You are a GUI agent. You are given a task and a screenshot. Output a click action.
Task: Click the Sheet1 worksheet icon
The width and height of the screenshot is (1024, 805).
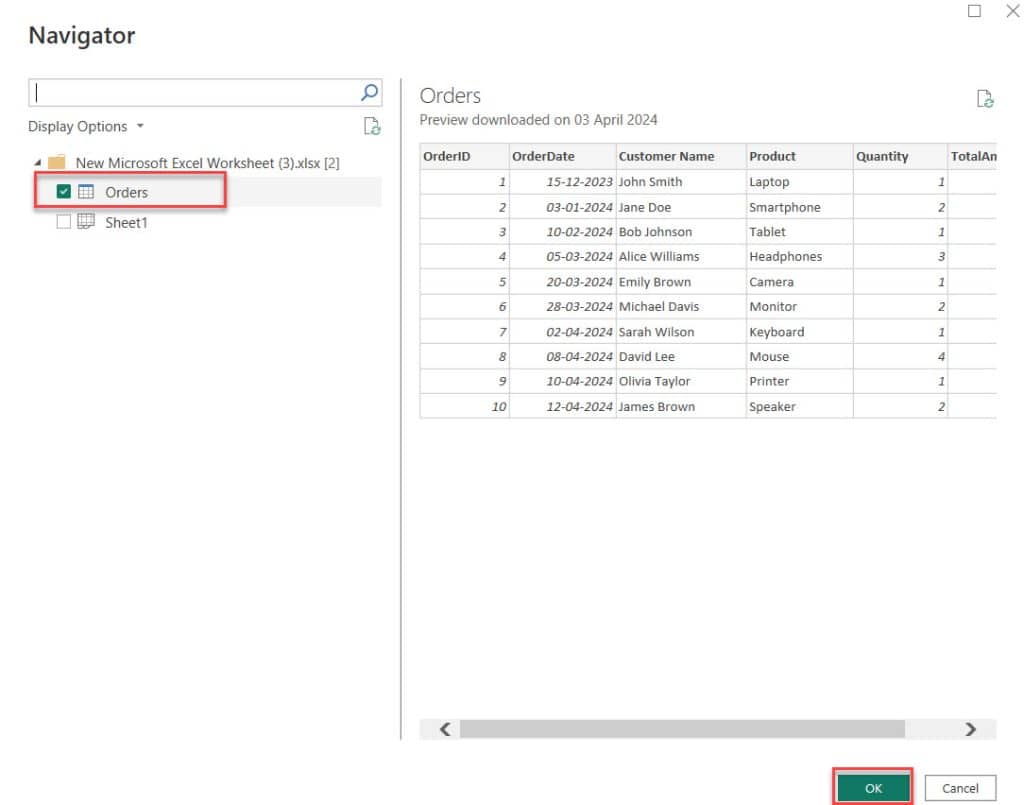pyautogui.click(x=86, y=222)
